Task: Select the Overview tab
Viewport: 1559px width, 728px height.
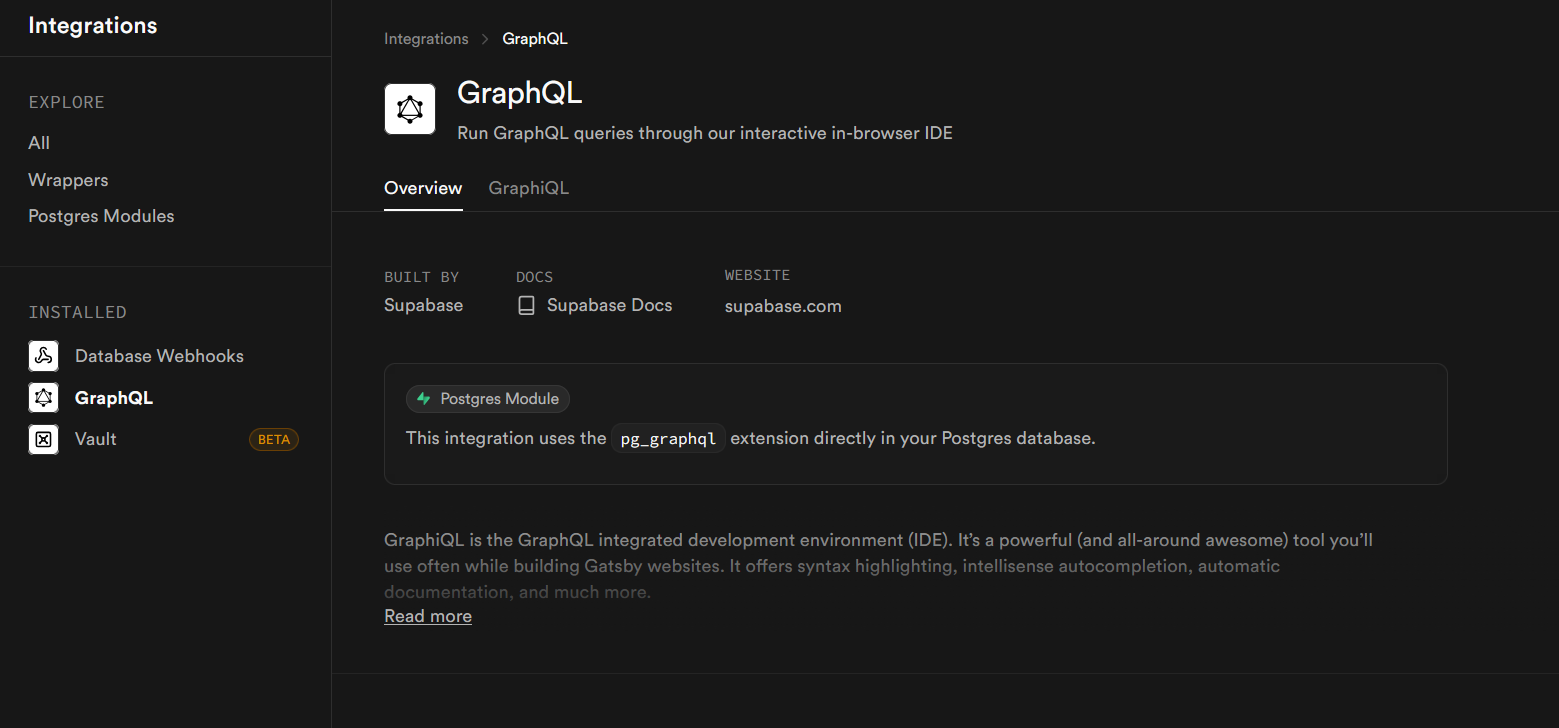Action: 423,188
